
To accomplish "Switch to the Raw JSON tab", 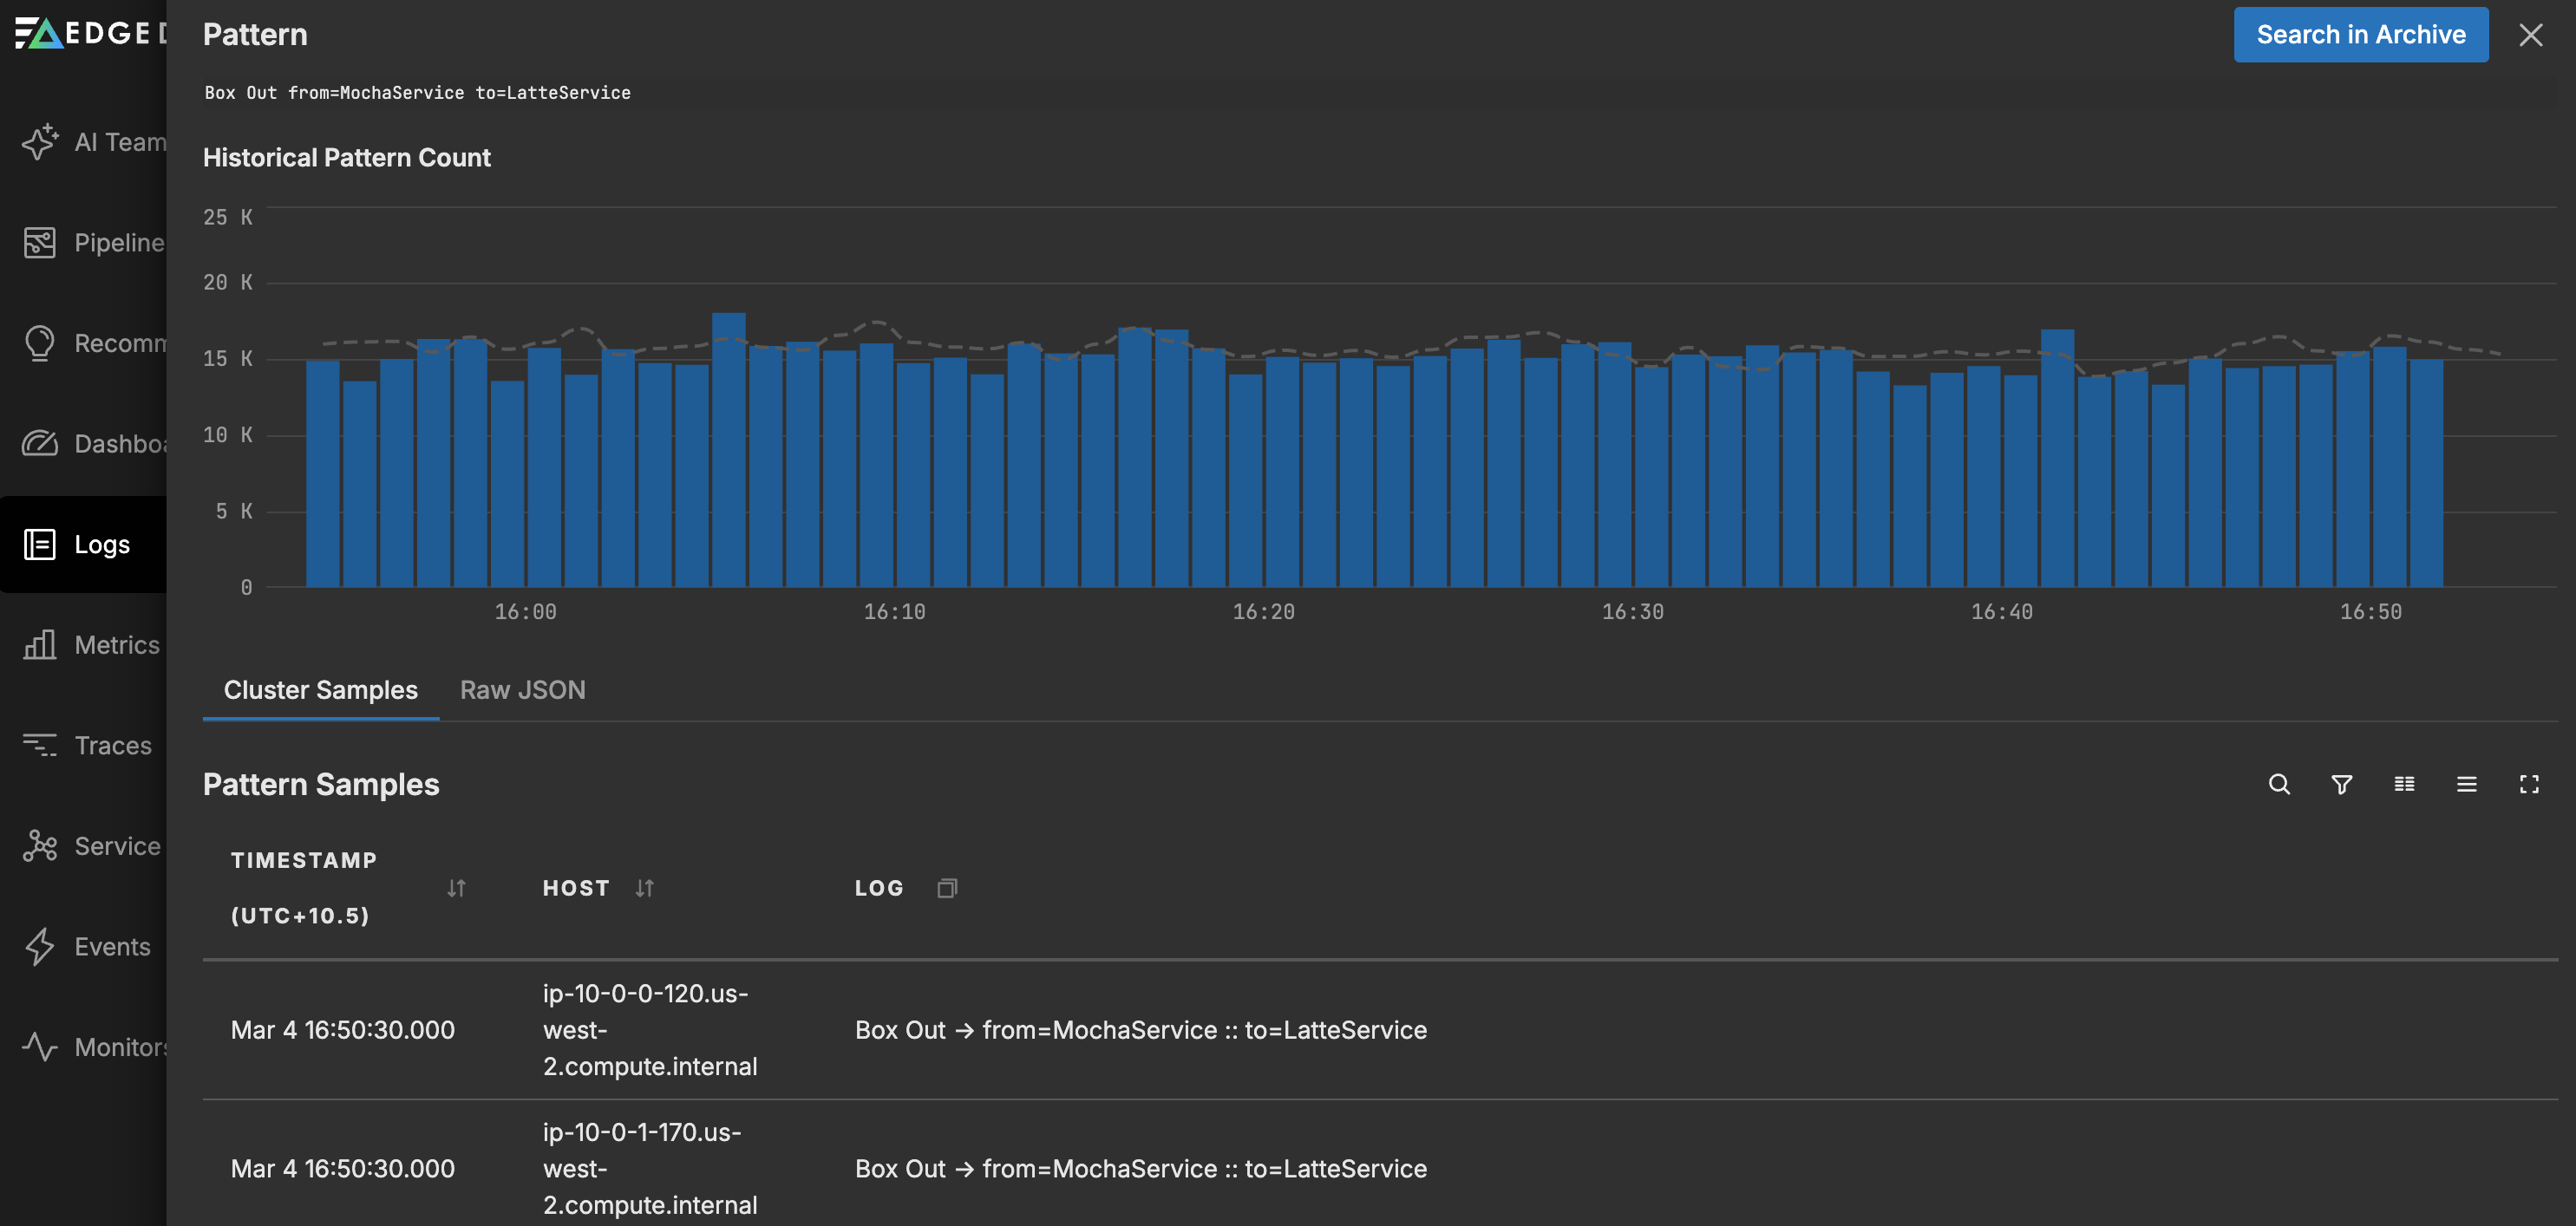I will [x=522, y=689].
